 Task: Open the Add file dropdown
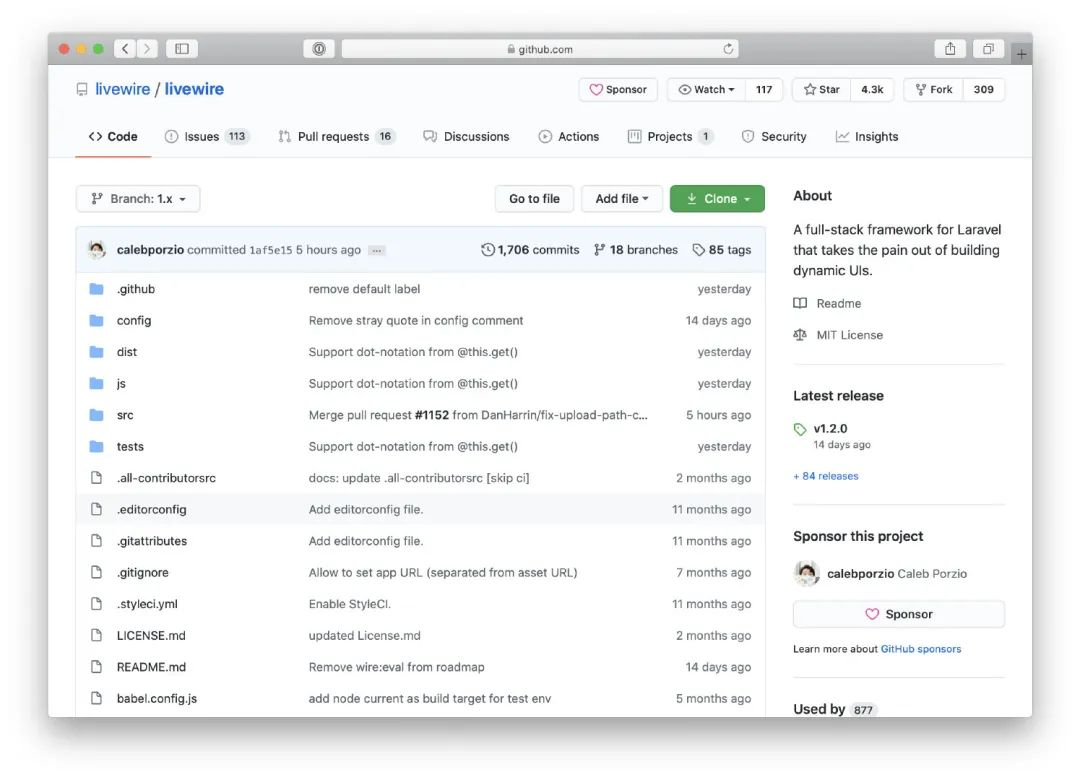(x=622, y=198)
